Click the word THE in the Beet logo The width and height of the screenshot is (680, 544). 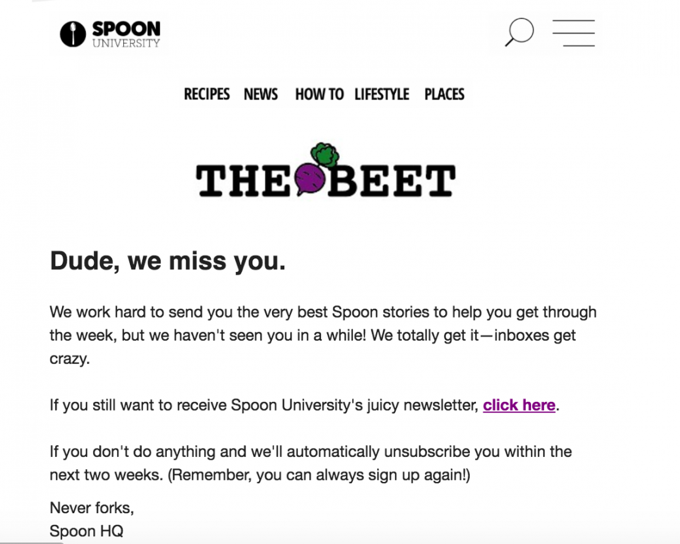point(244,180)
